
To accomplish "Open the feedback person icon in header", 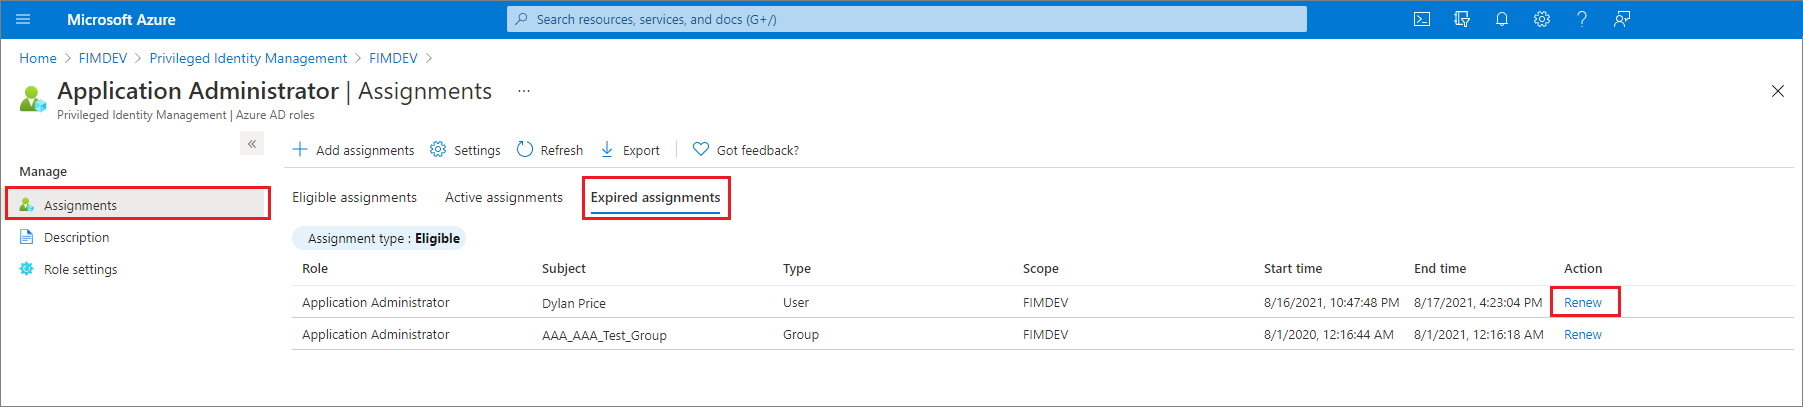I will coord(1622,19).
